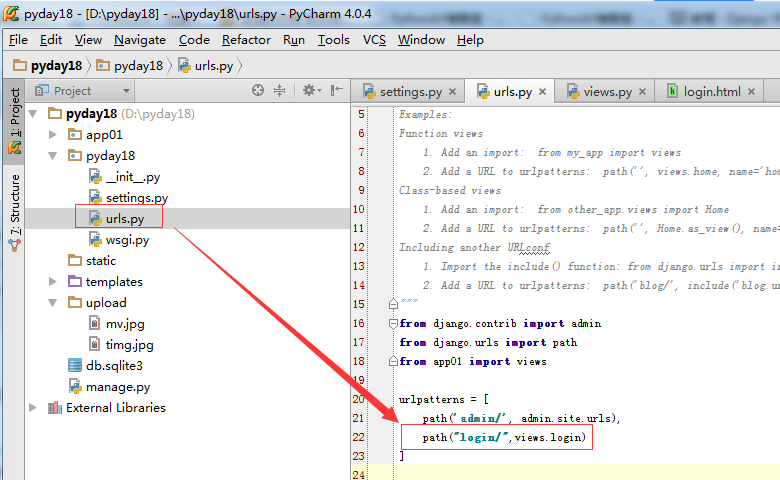Image resolution: width=780 pixels, height=480 pixels.
Task: Expand the templates folder
Action: click(54, 281)
